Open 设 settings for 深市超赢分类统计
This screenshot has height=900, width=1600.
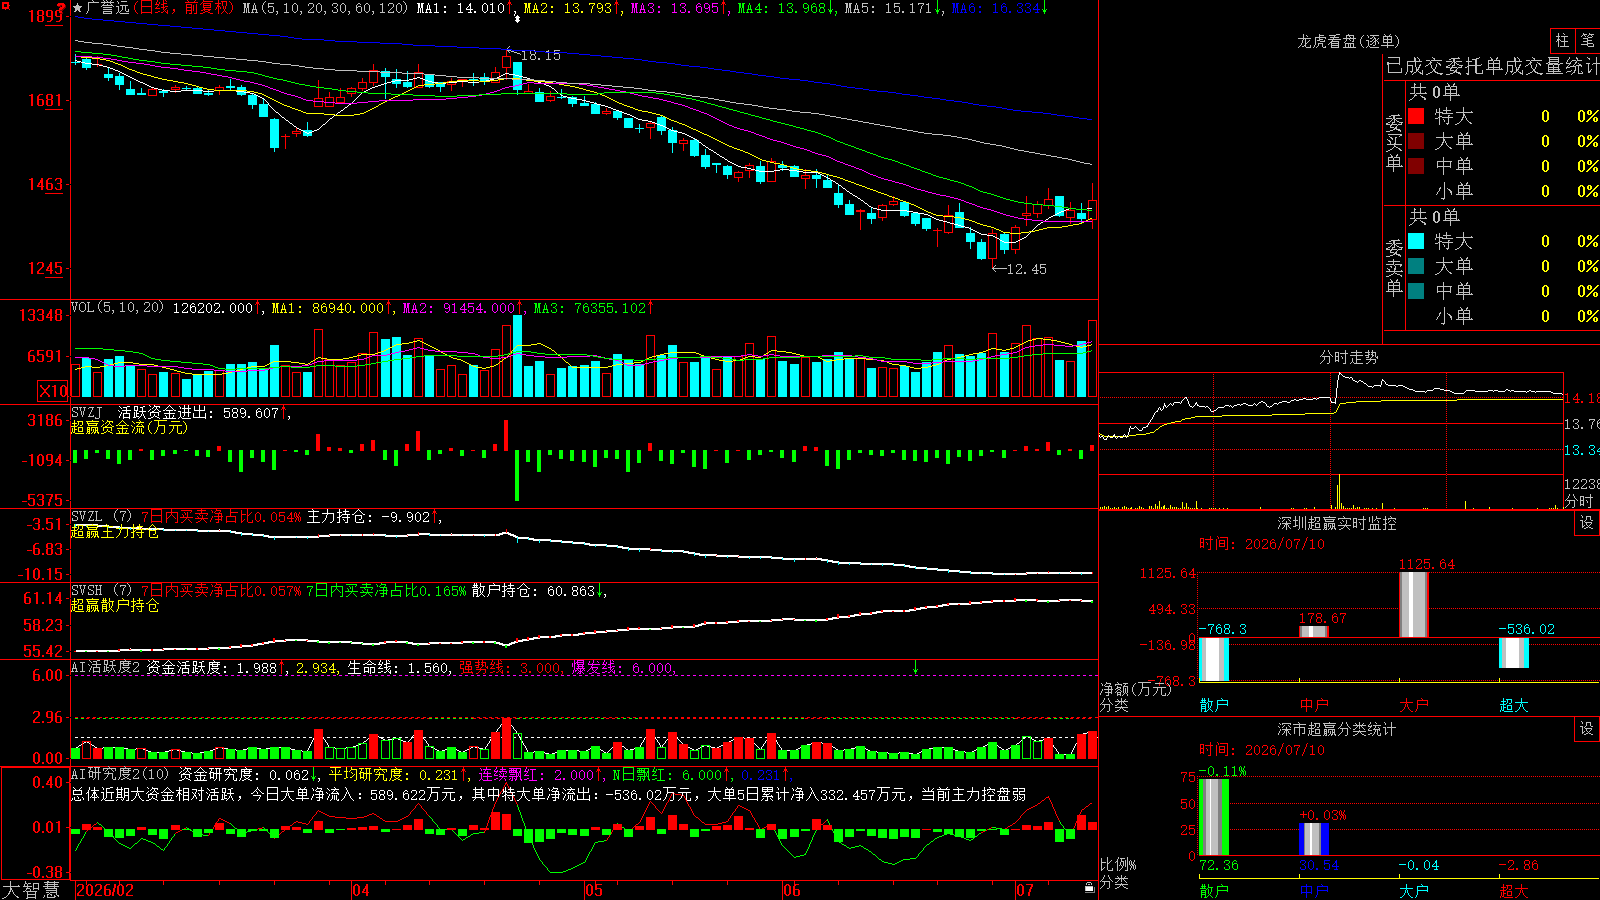1587,729
